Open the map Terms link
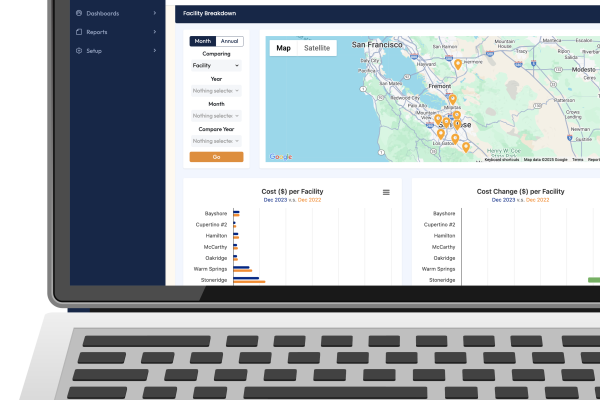Screen dimensions: 600x400 tap(578, 159)
